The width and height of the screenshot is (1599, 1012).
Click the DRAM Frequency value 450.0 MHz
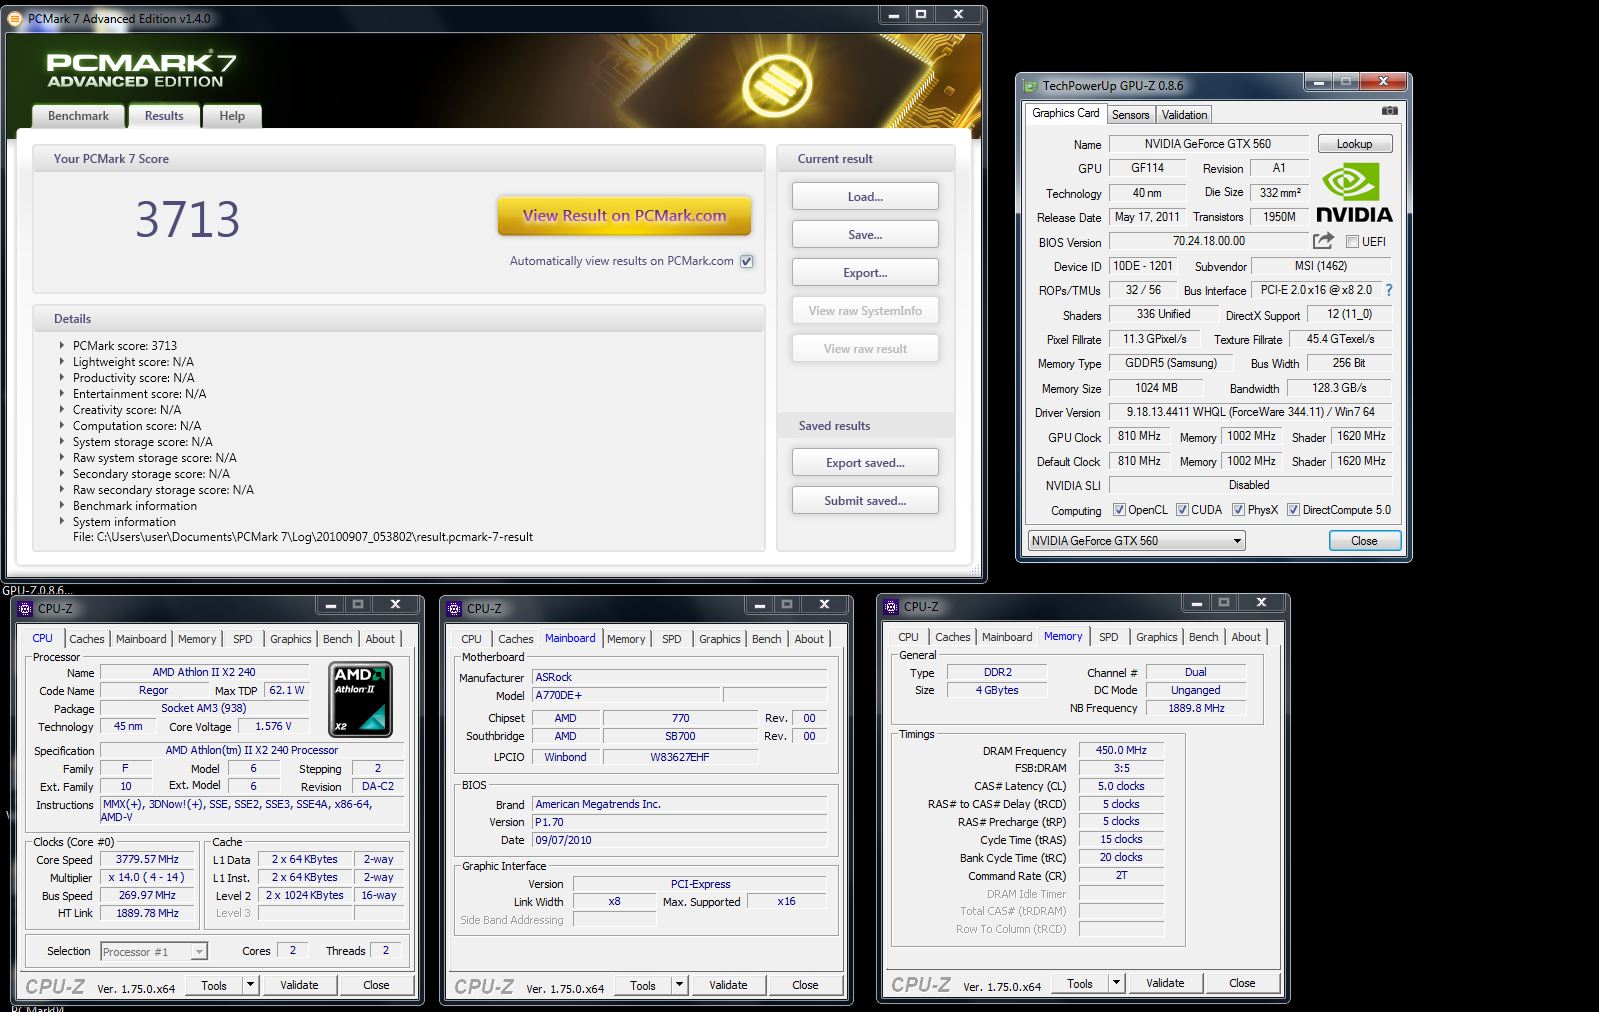(x=1121, y=750)
